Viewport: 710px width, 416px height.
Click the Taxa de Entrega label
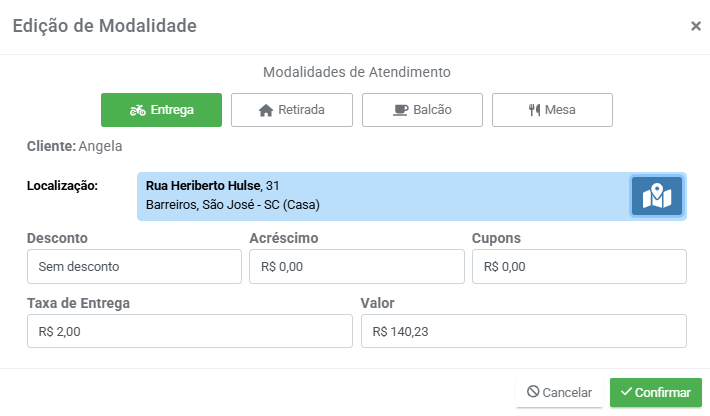[x=79, y=303]
